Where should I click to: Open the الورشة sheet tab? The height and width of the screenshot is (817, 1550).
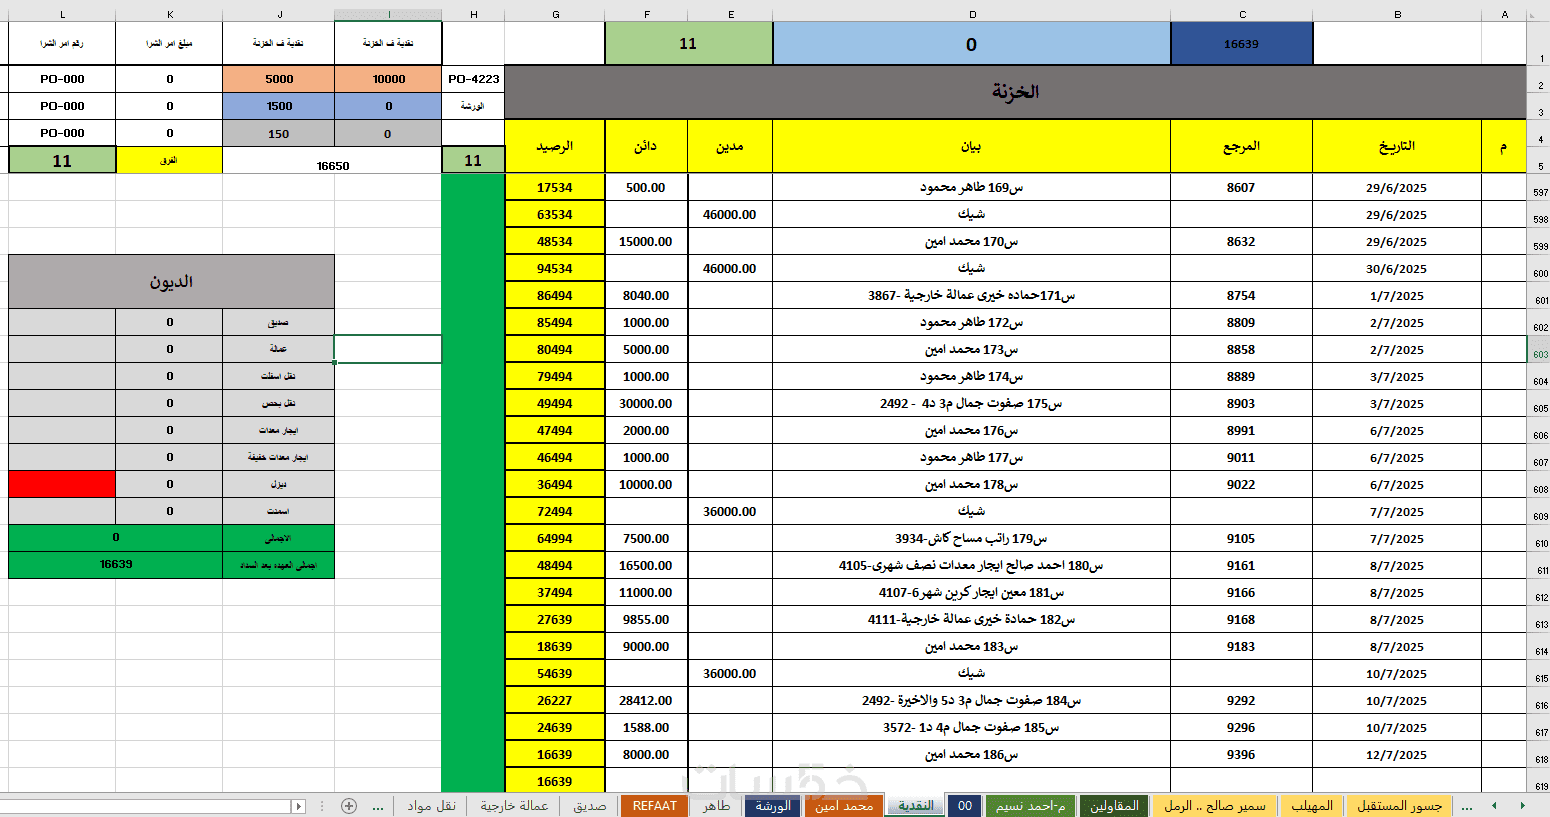(773, 806)
